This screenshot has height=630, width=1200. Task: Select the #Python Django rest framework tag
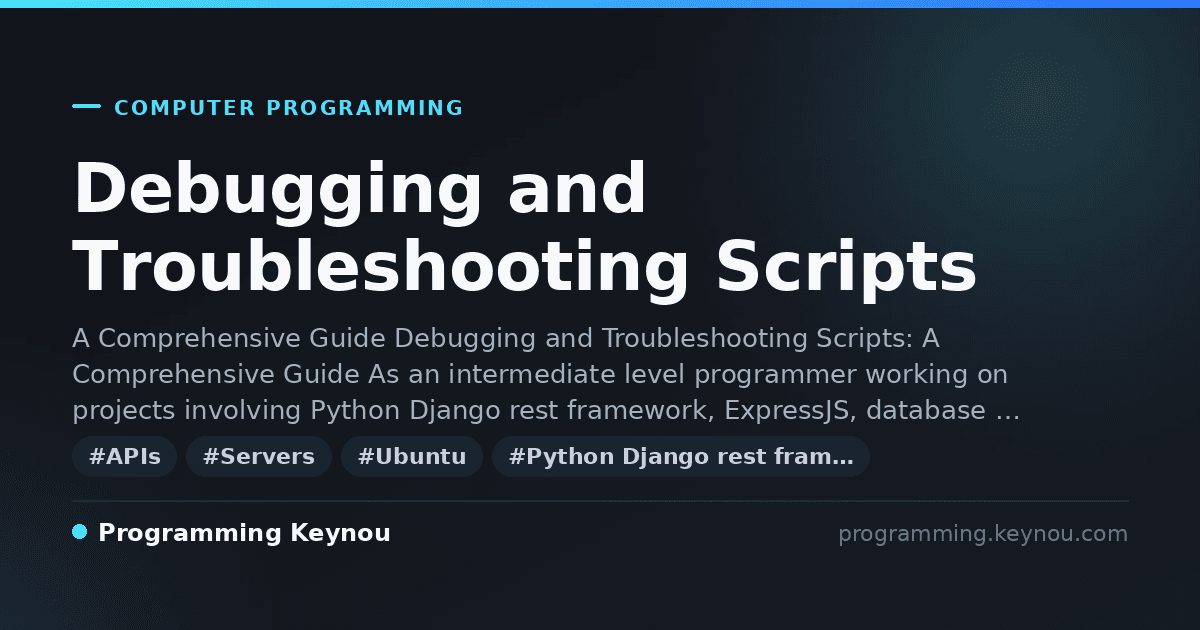(x=681, y=457)
